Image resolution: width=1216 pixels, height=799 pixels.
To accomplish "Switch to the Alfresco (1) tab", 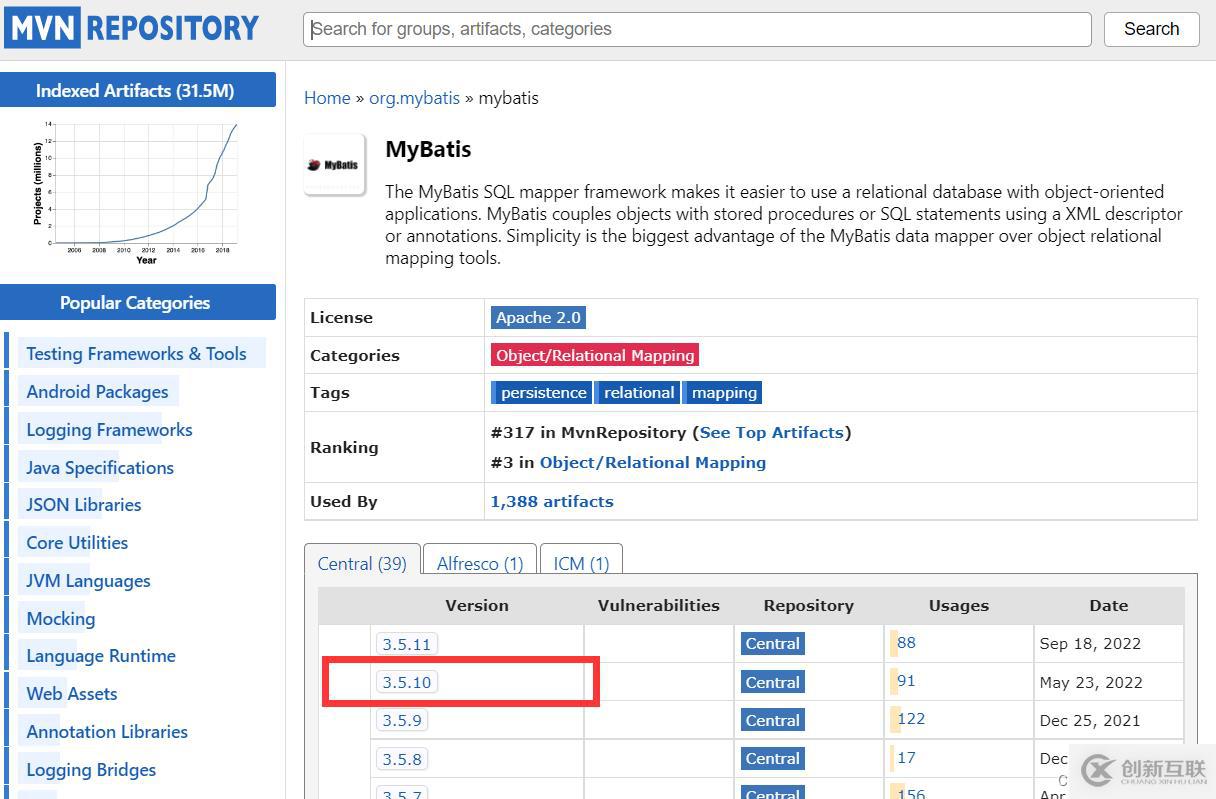I will (x=480, y=564).
